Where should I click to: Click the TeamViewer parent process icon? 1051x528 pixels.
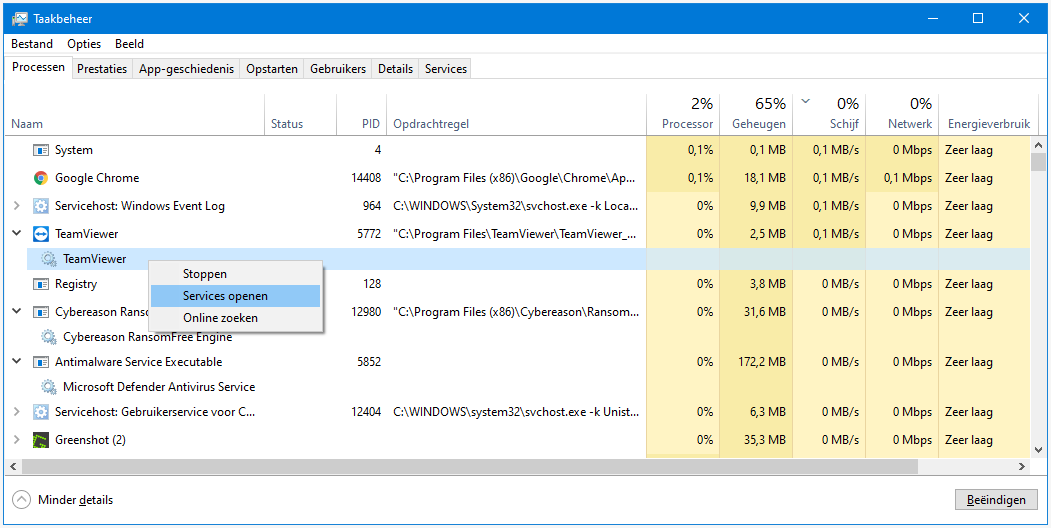(41, 235)
